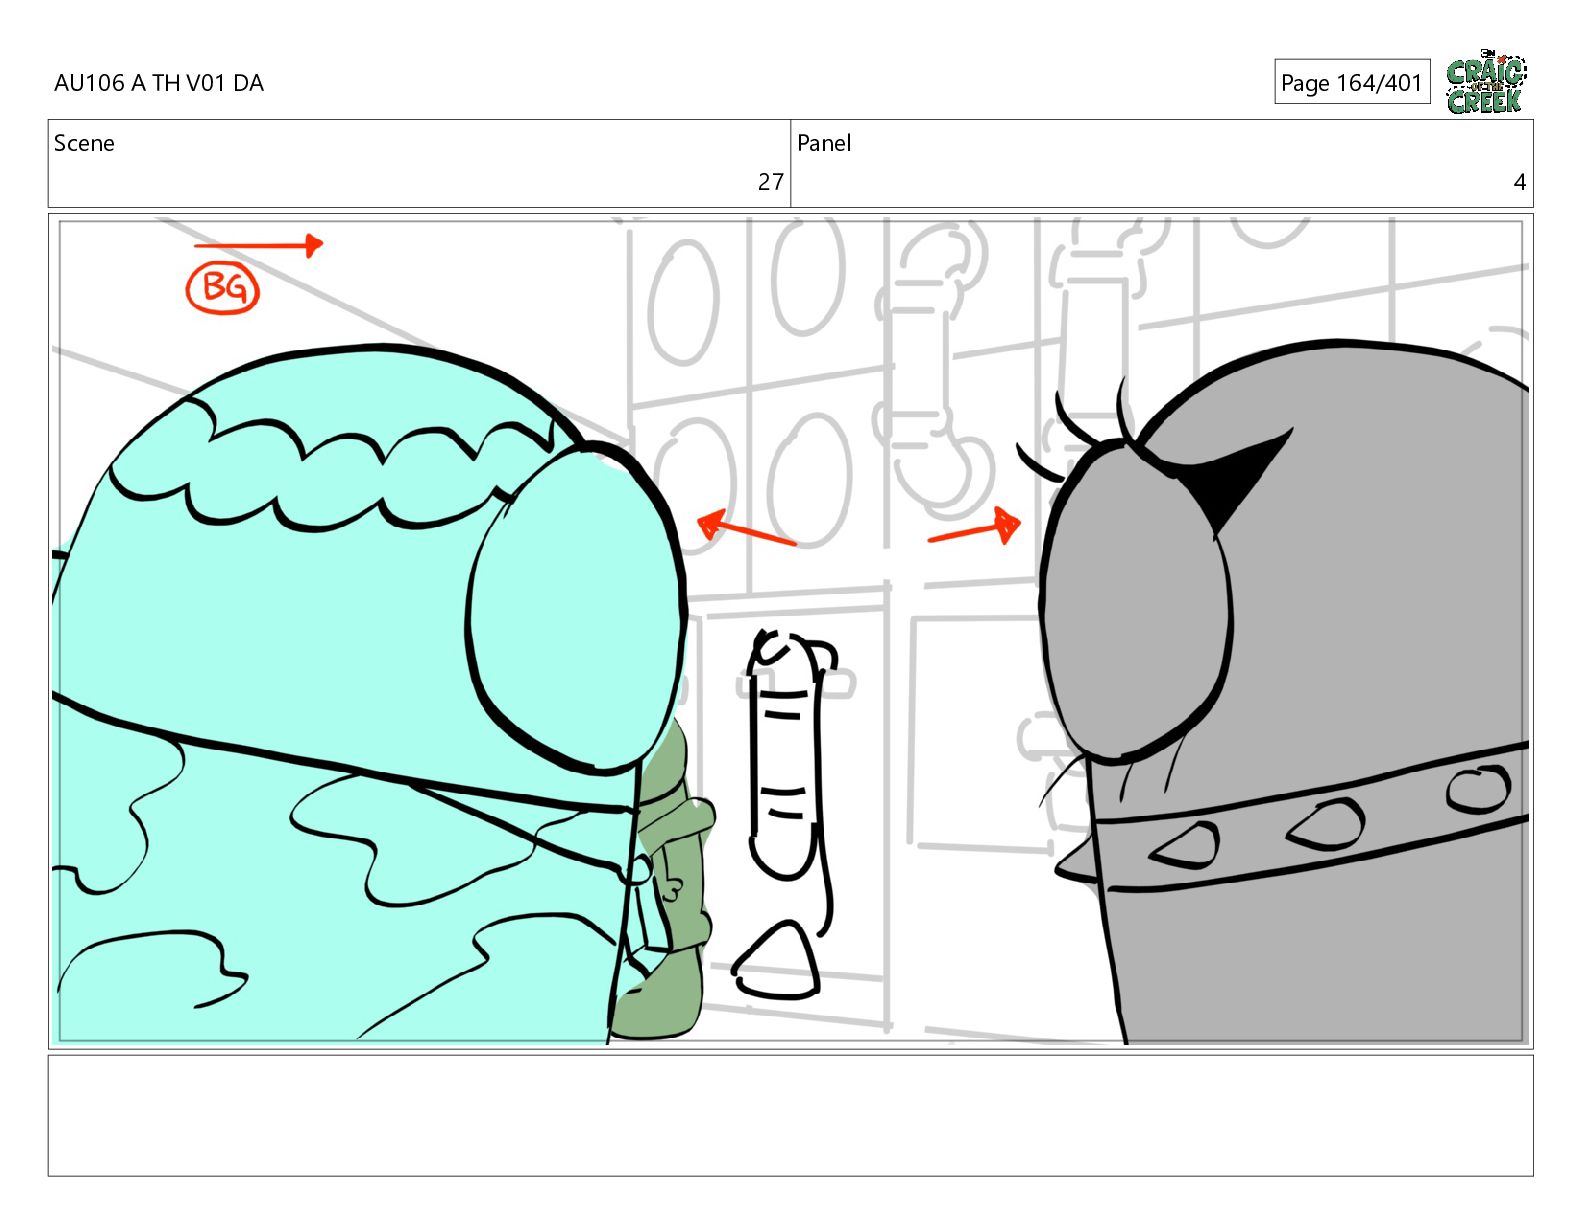Click the storyboard panel drawing

click(790, 631)
